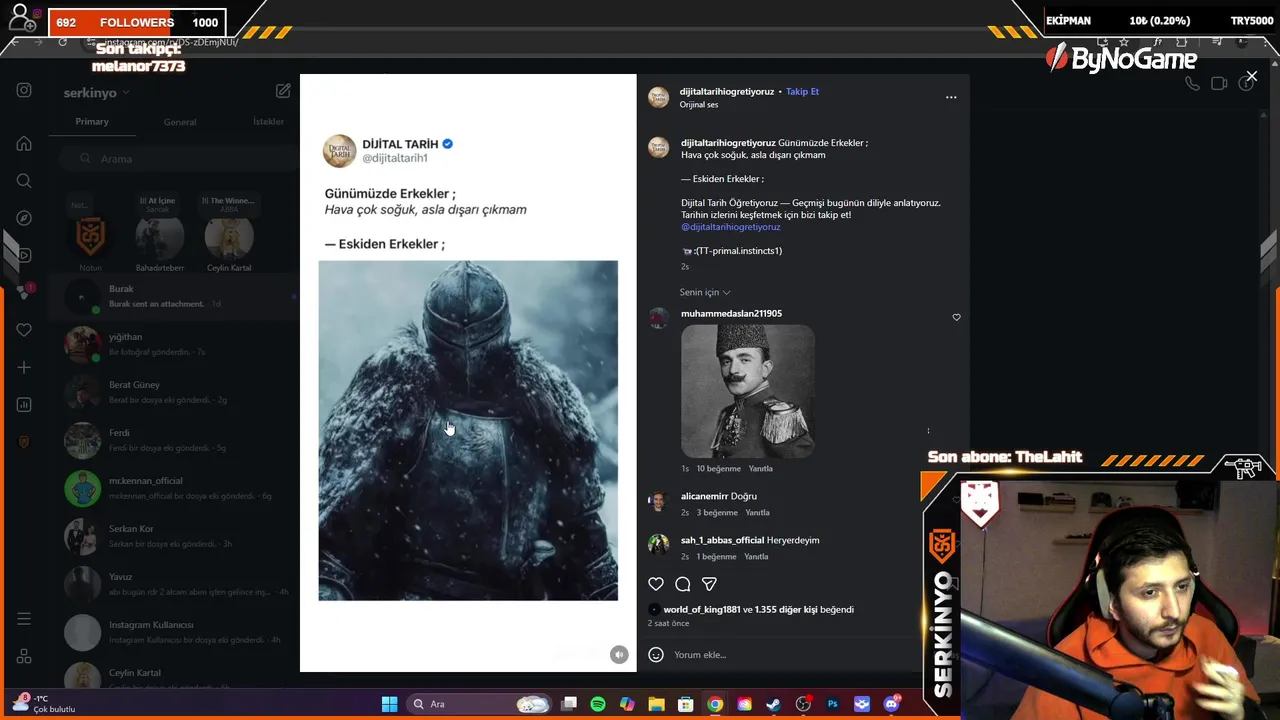
Task: Reply to alicanemirr's comment
Action: pos(757,512)
